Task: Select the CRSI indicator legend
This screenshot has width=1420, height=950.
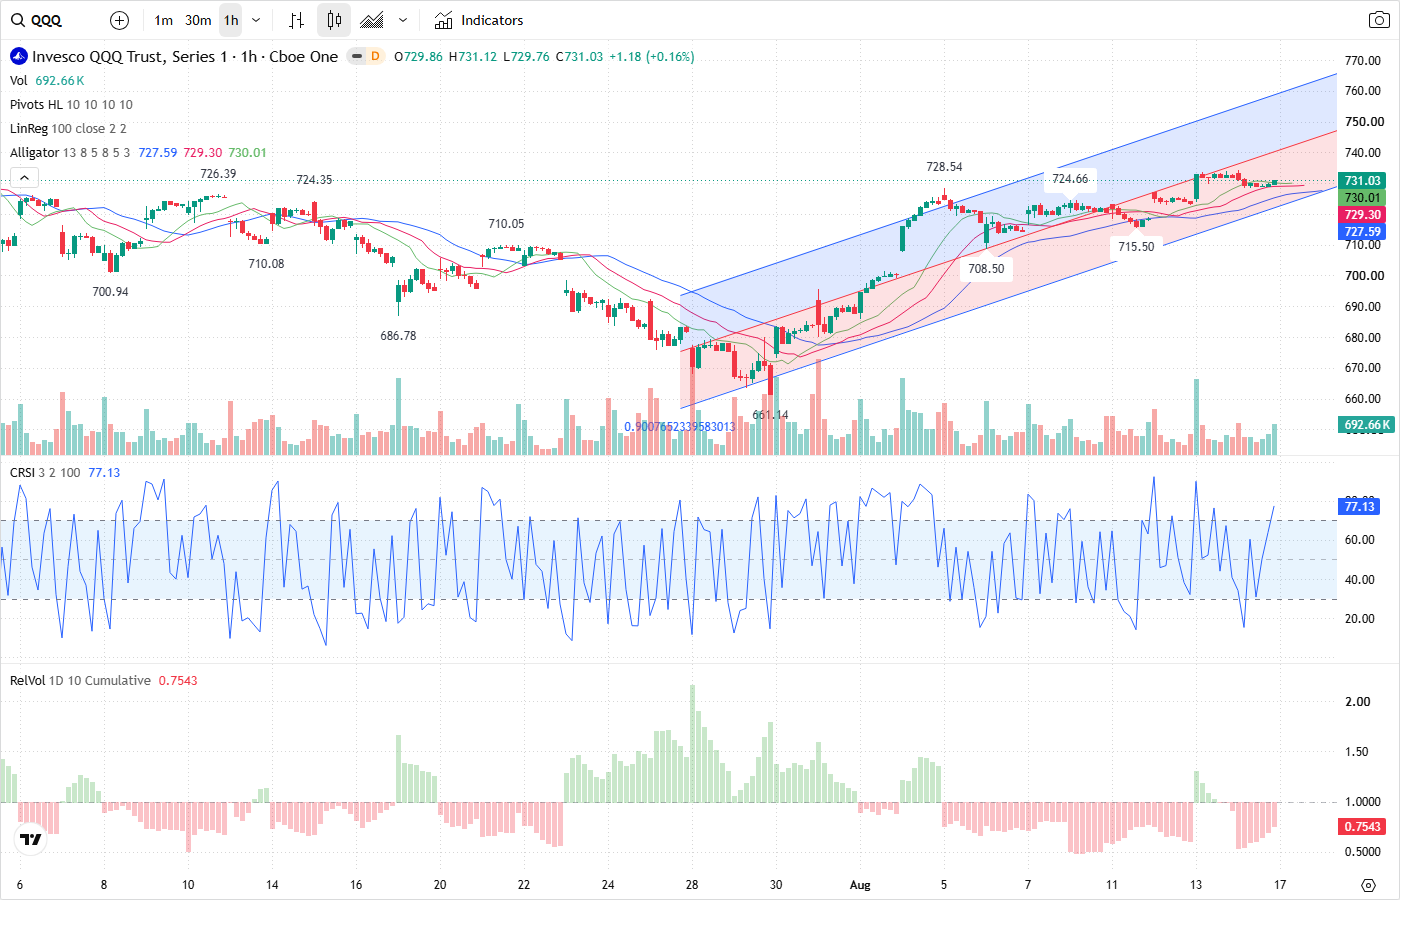Action: [45, 473]
